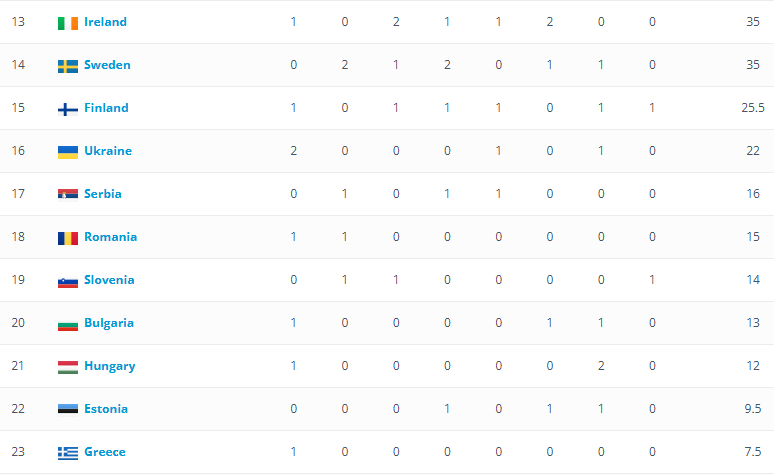Viewport: 774px width, 475px height.
Task: Open the Sweden country link
Action: pyautogui.click(x=107, y=65)
